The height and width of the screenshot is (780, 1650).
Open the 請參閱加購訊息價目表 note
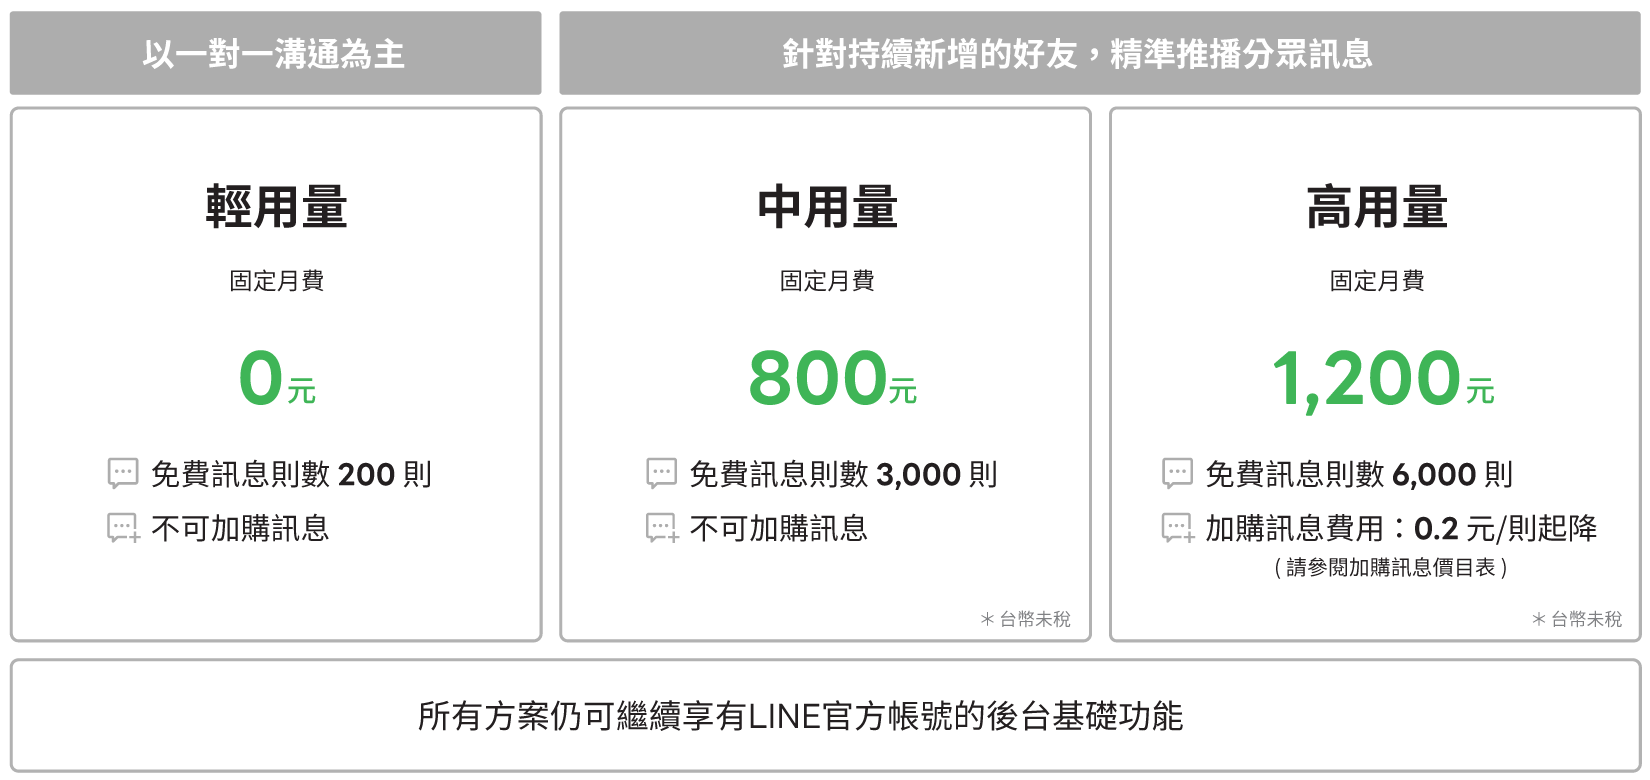[1391, 568]
